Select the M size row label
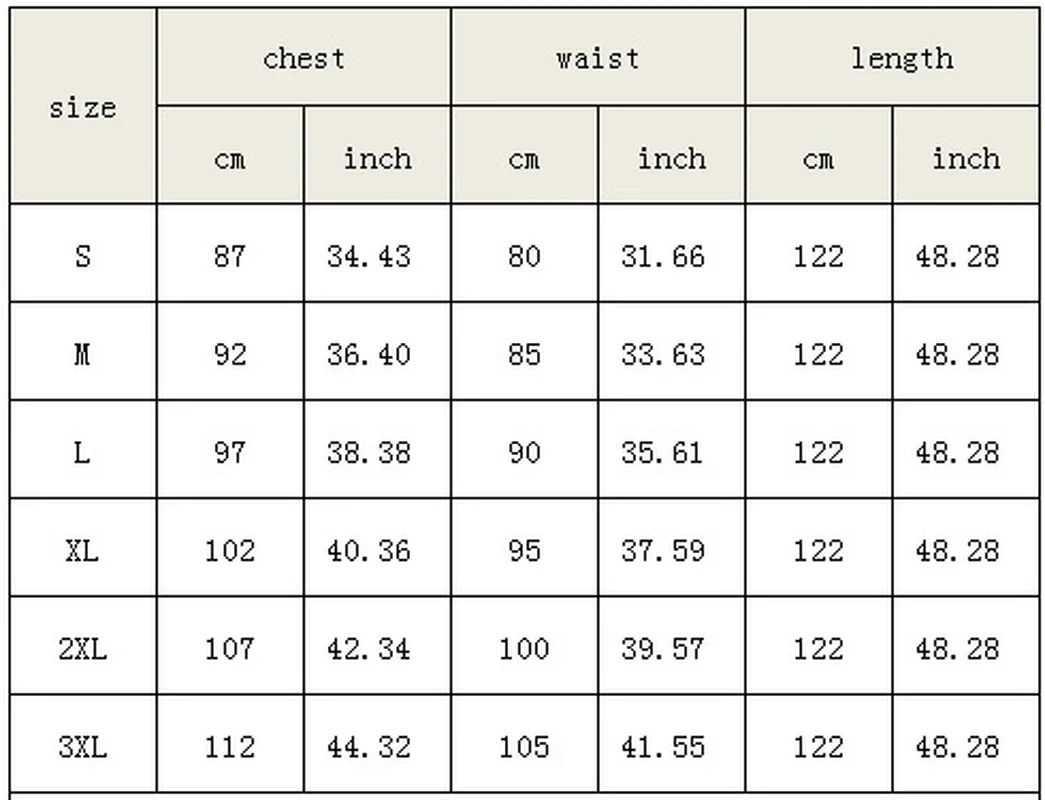1045x800 pixels. coord(83,355)
